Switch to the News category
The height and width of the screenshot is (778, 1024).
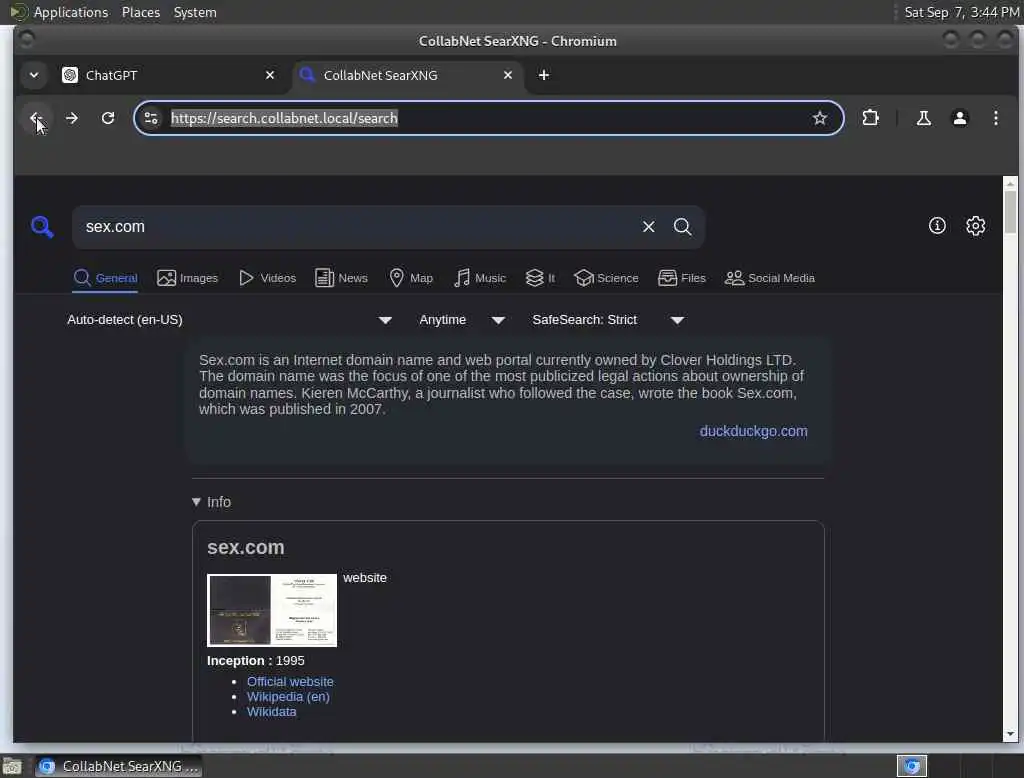[x=341, y=278]
